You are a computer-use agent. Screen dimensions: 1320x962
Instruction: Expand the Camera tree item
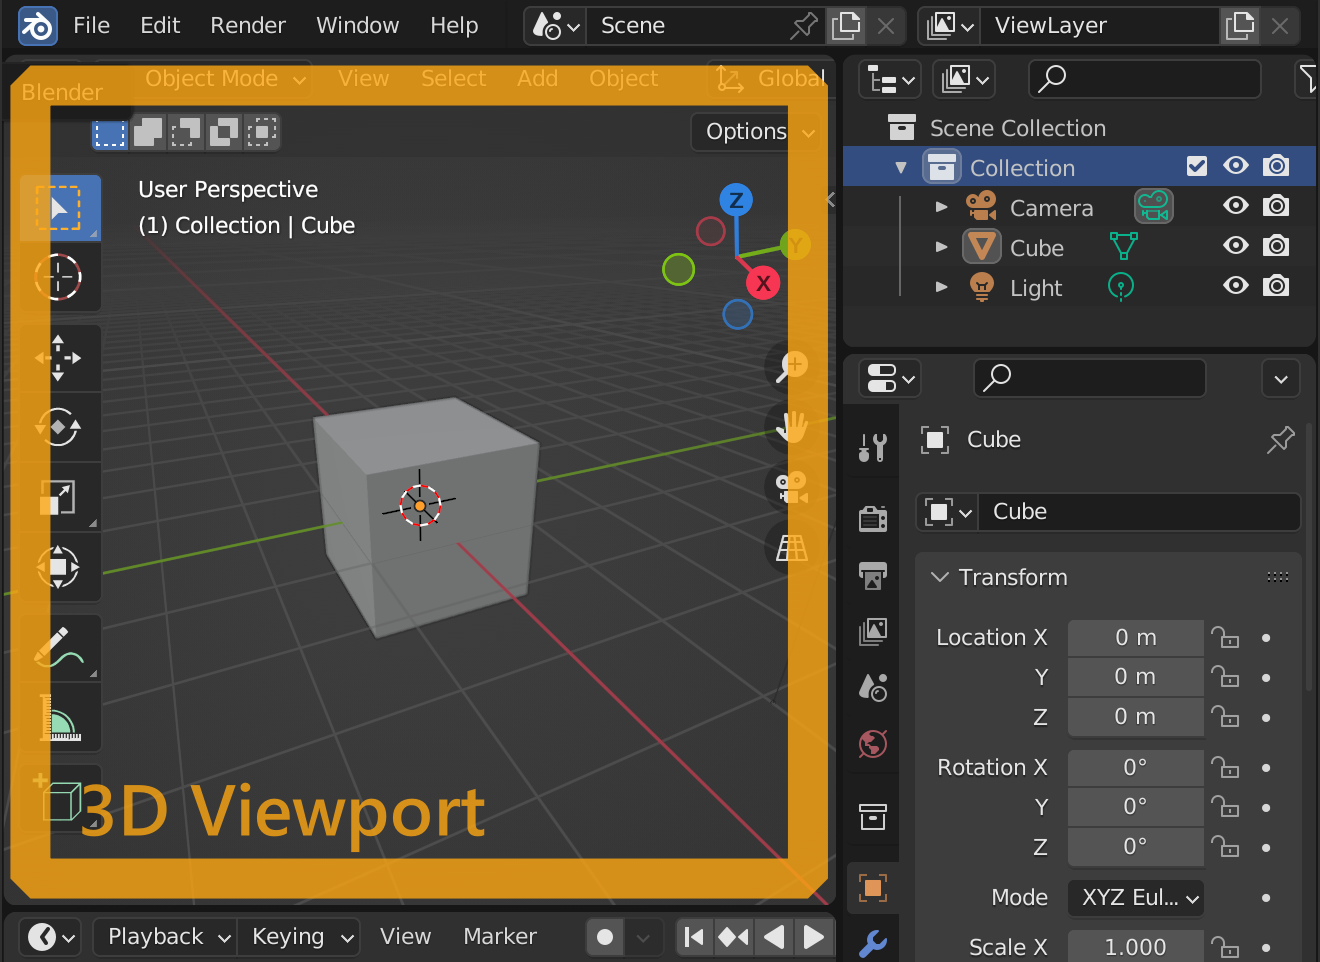941,207
